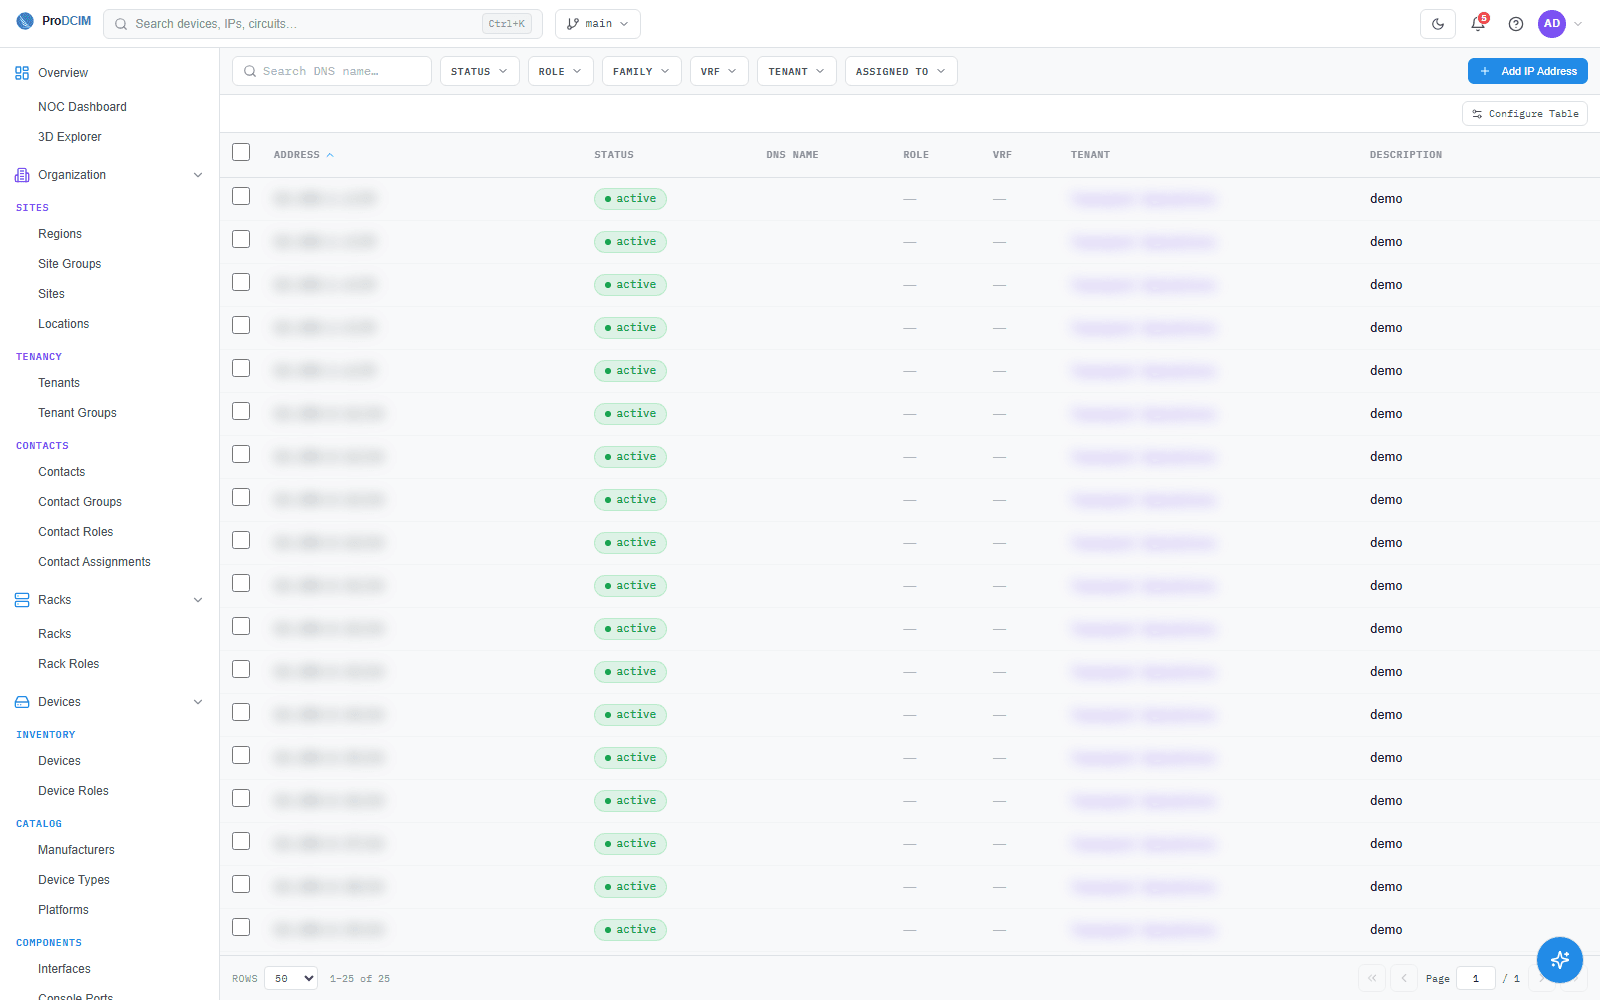1600x1000 pixels.
Task: Open Interfaces in sidebar
Action: click(64, 969)
